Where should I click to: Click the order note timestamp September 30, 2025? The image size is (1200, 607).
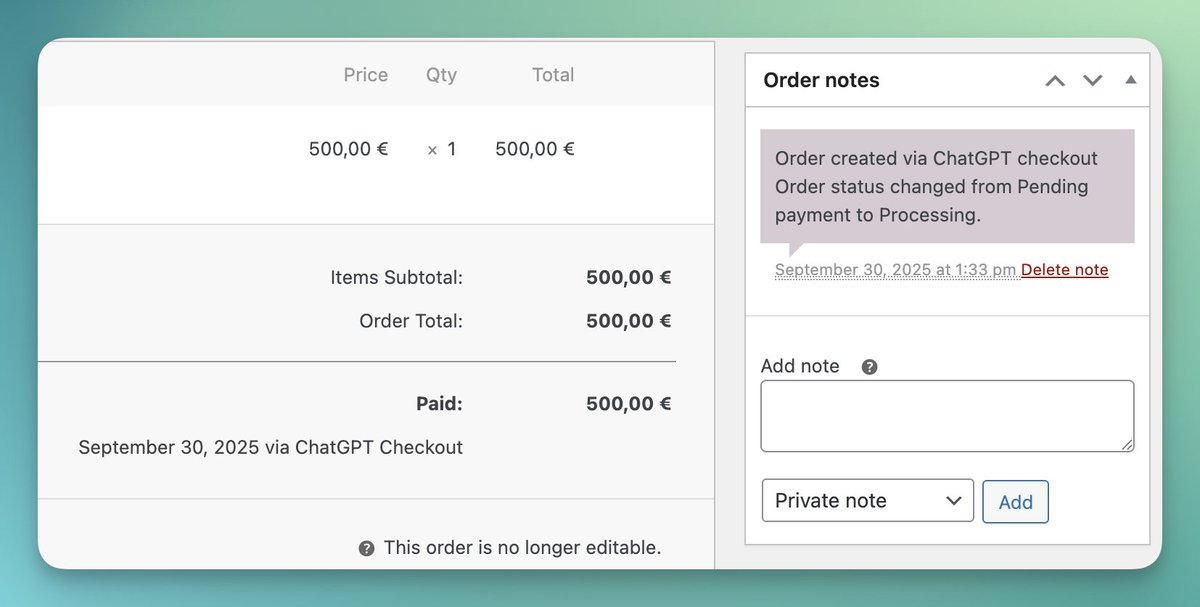pyautogui.click(x=896, y=270)
